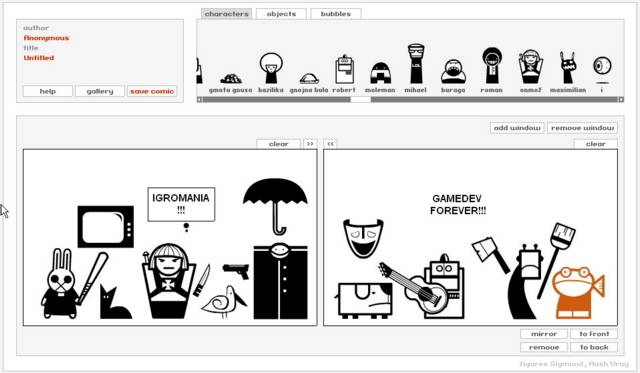Pick the eyeball character
This screenshot has height=373, width=640.
click(x=602, y=66)
